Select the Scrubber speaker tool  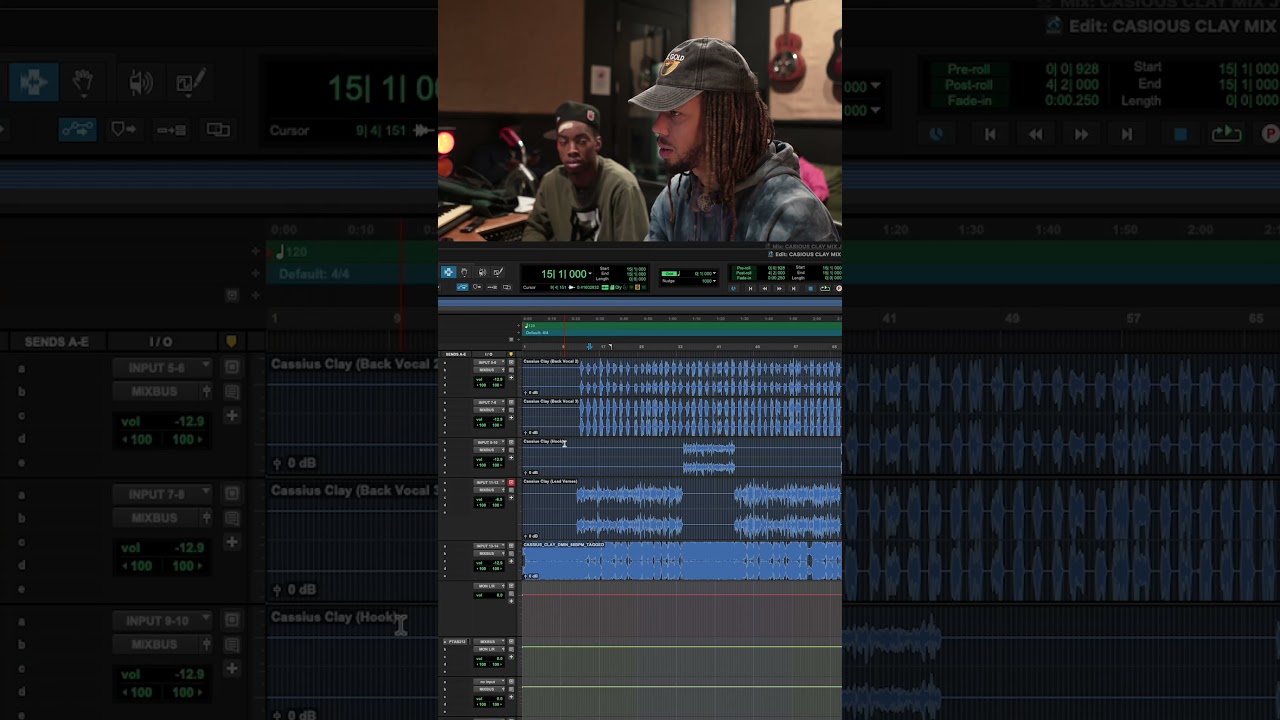(482, 272)
